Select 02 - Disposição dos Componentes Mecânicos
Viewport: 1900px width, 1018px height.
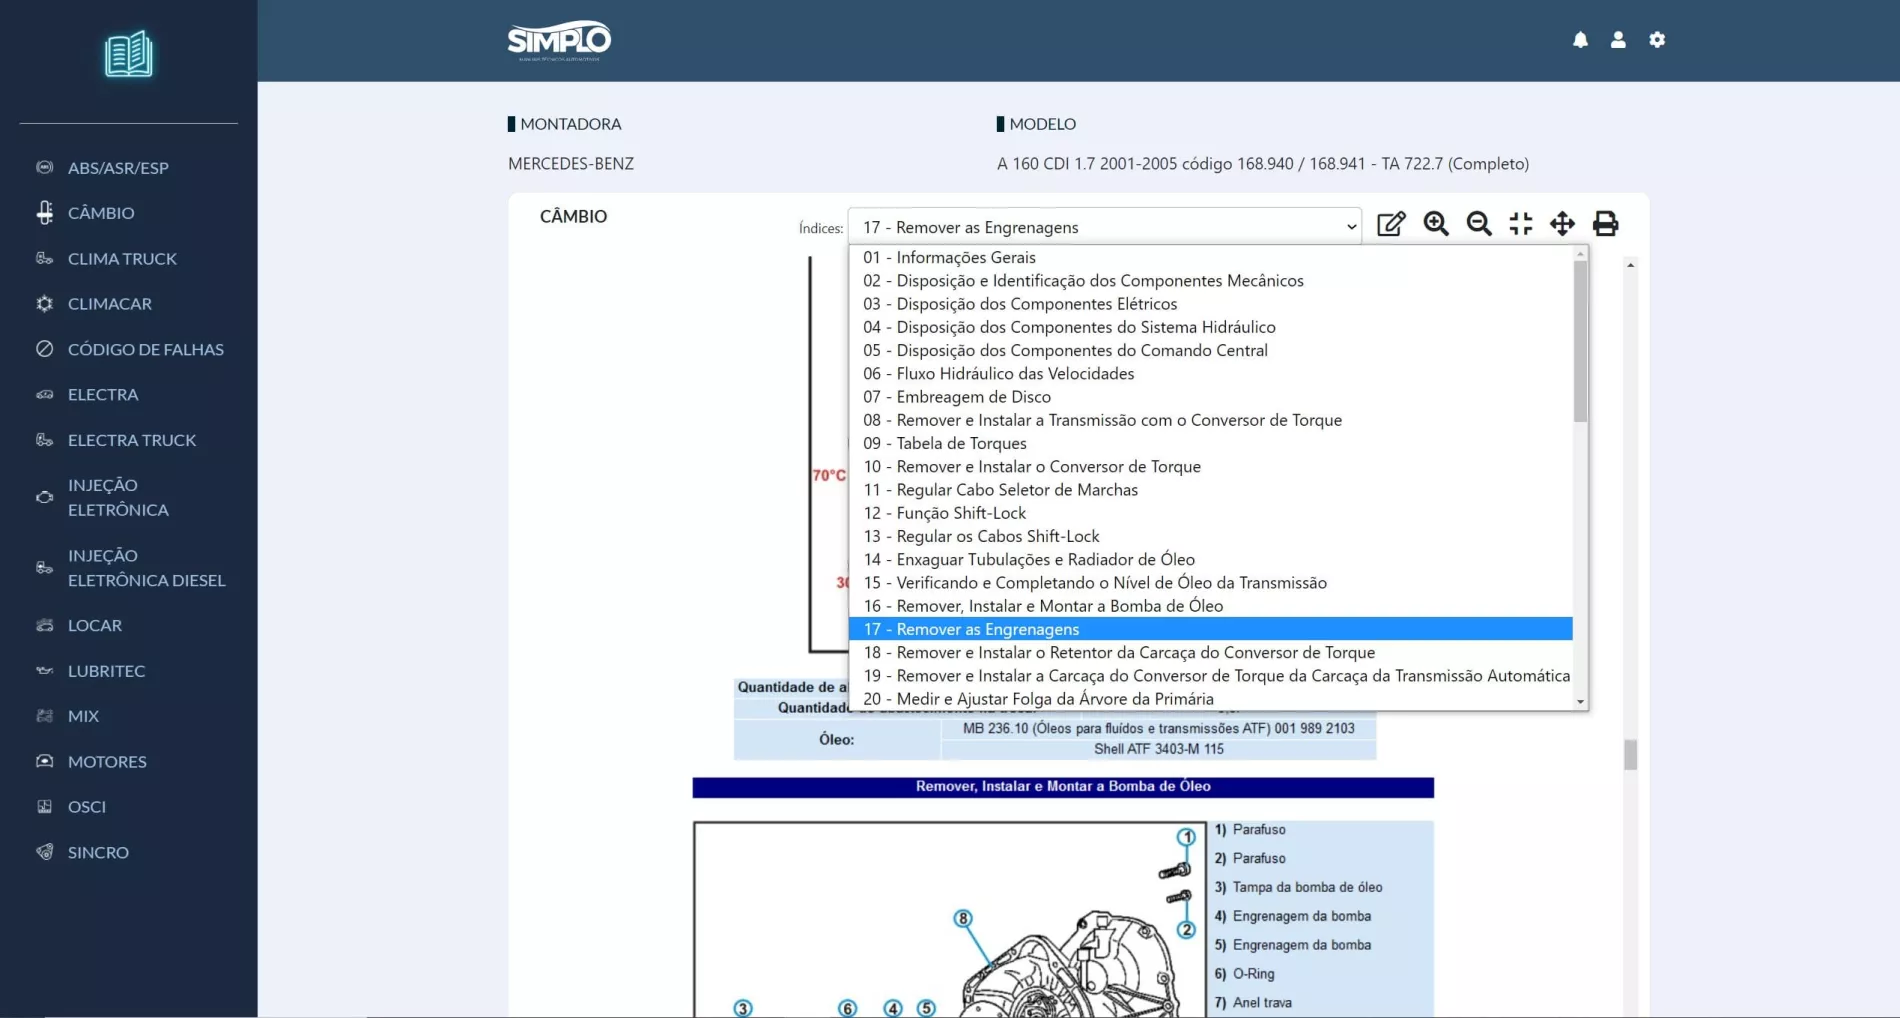click(x=1210, y=280)
